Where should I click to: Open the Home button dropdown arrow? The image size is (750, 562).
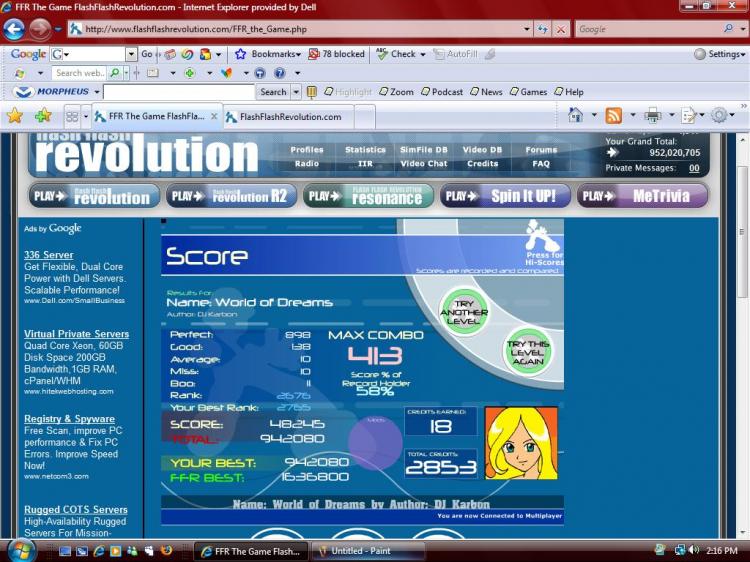[x=594, y=115]
